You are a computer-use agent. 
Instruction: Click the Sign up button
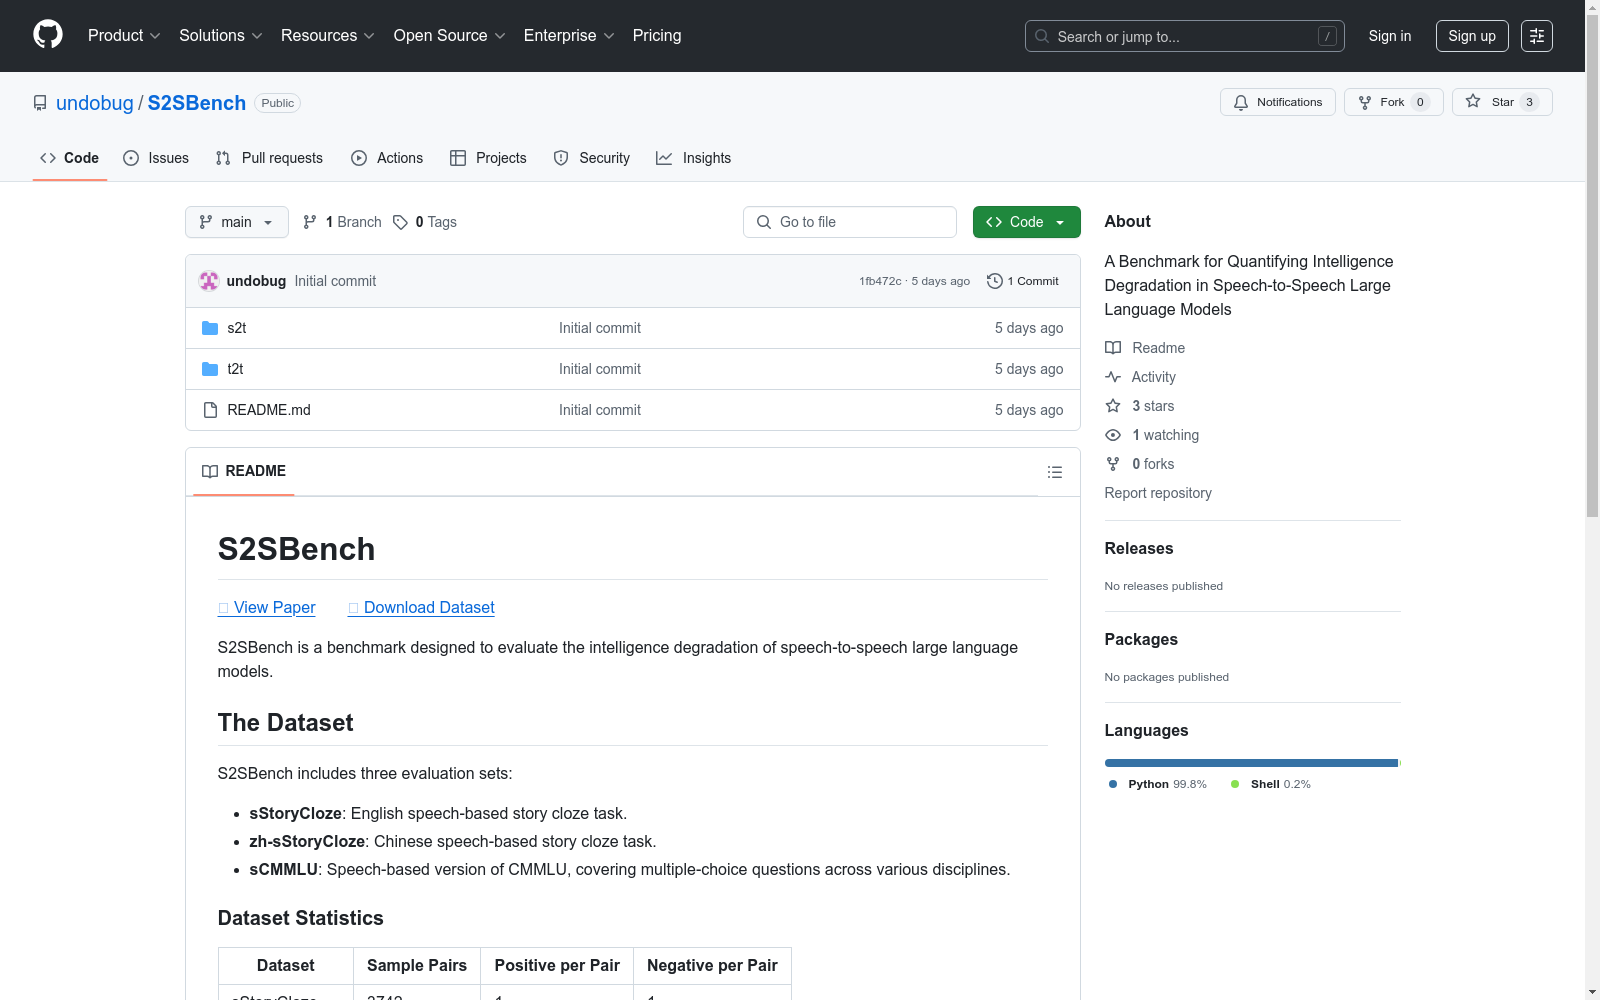(x=1472, y=36)
